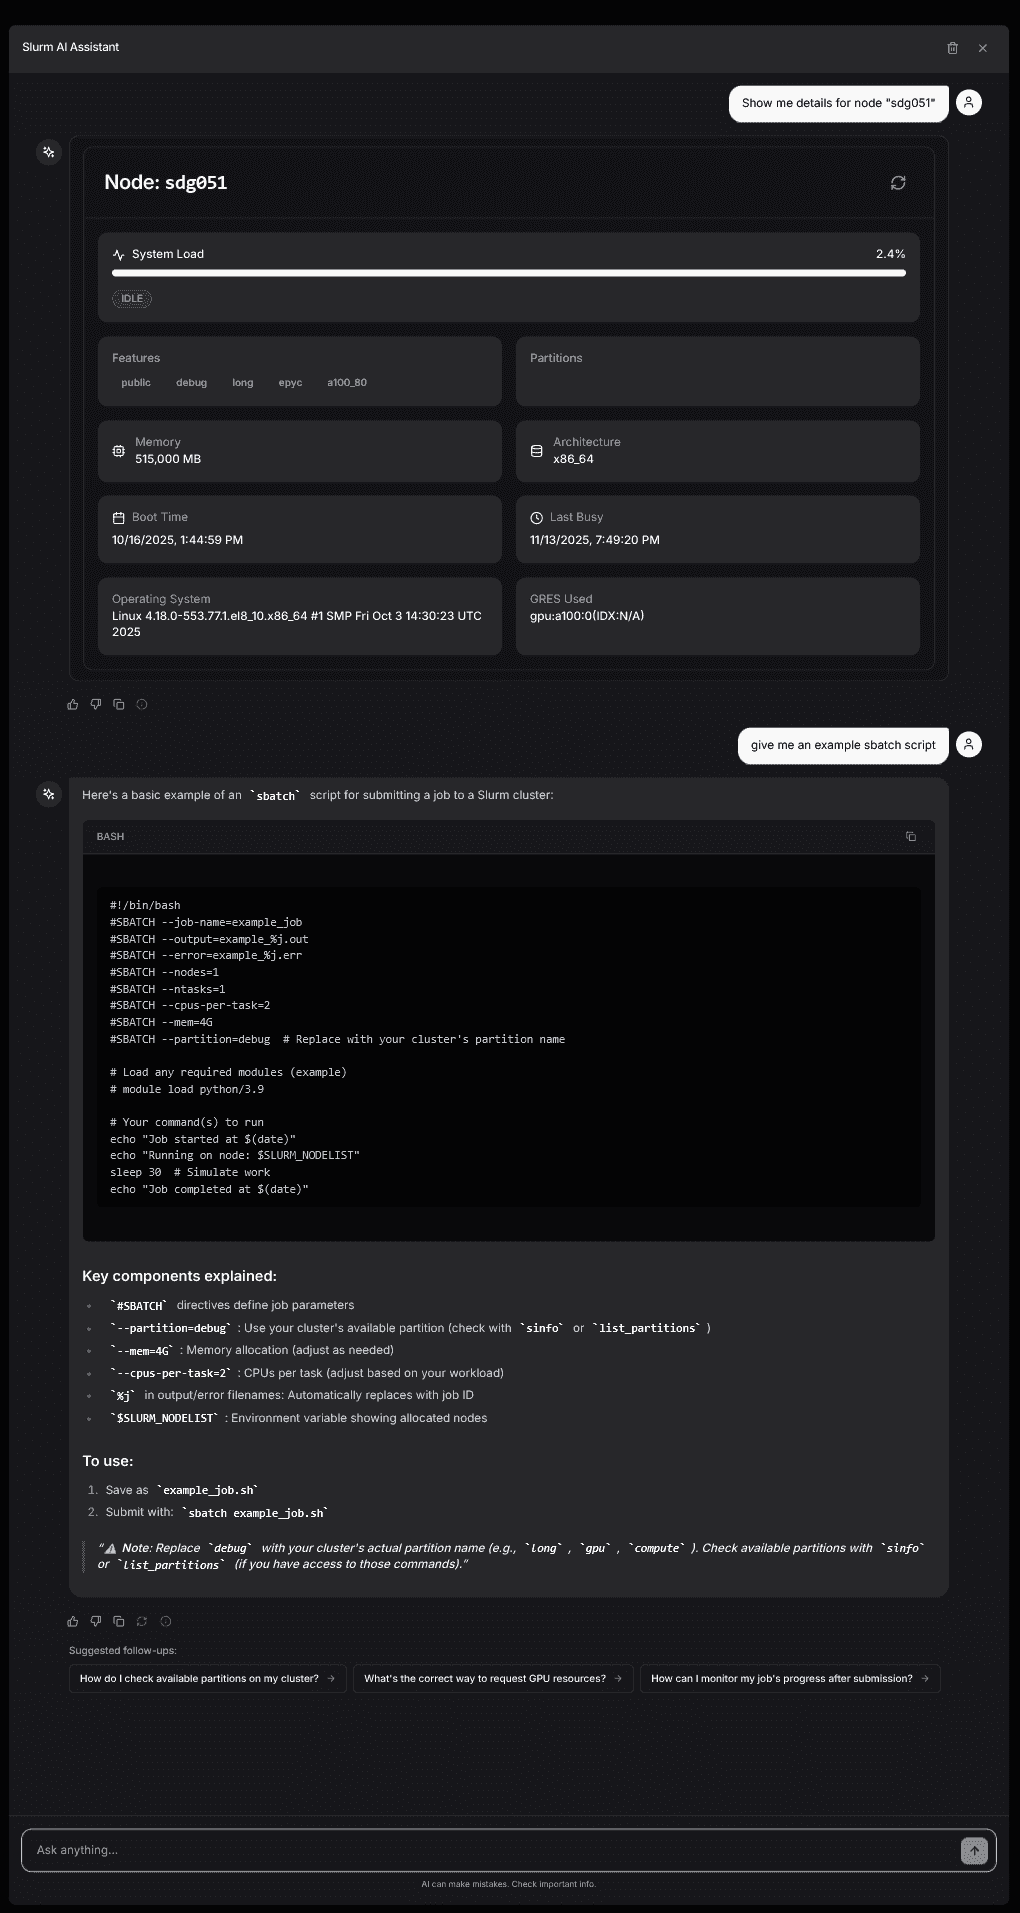Image resolution: width=1020 pixels, height=1913 pixels.
Task: Click the Partitions card label
Action: pyautogui.click(x=556, y=358)
